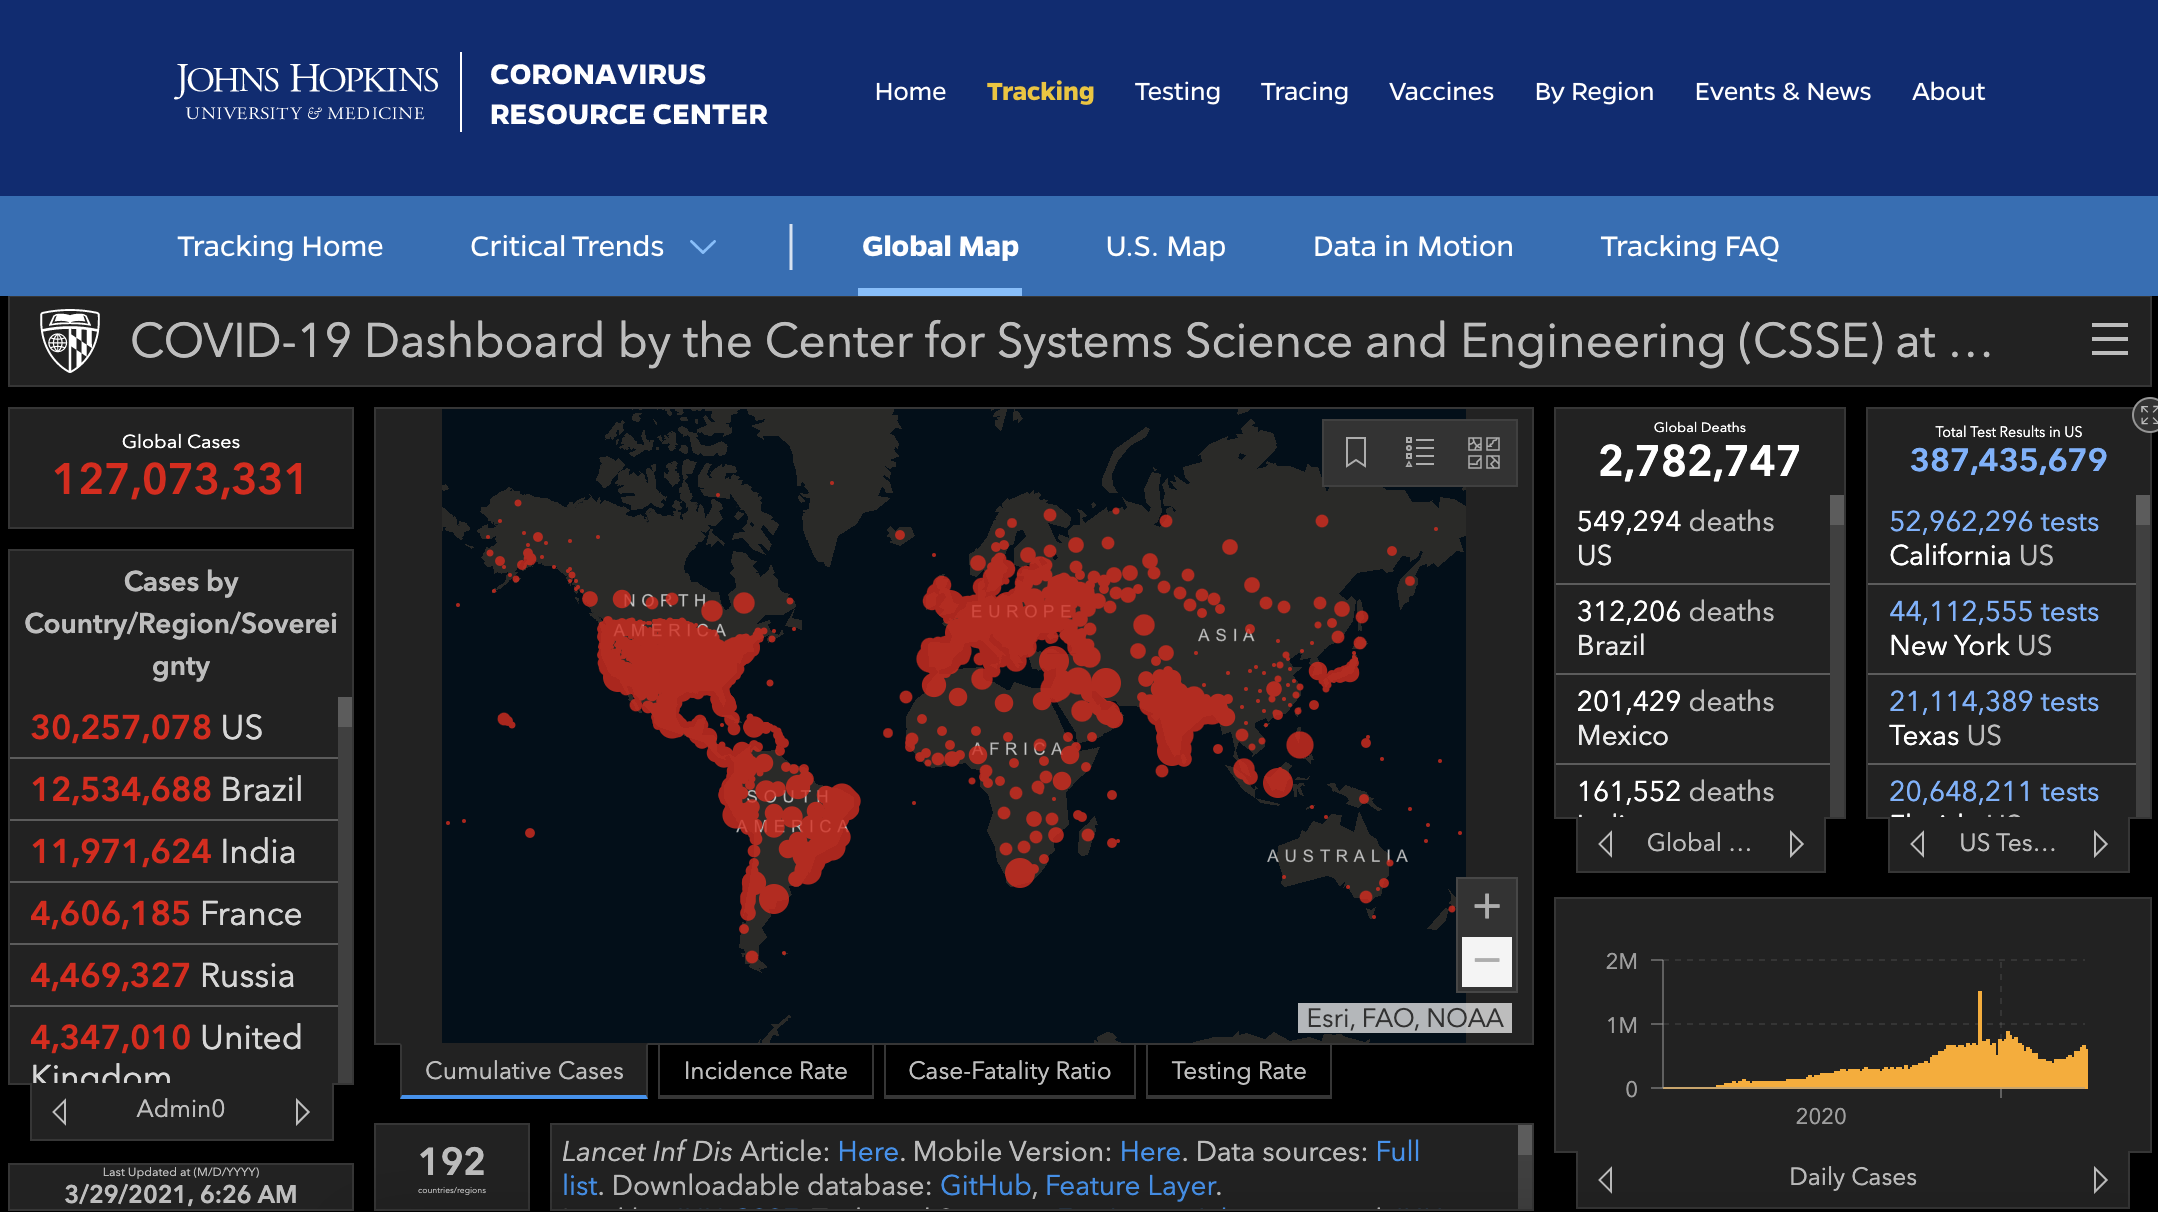
Task: Go to next Admin0 list page
Action: tap(302, 1111)
